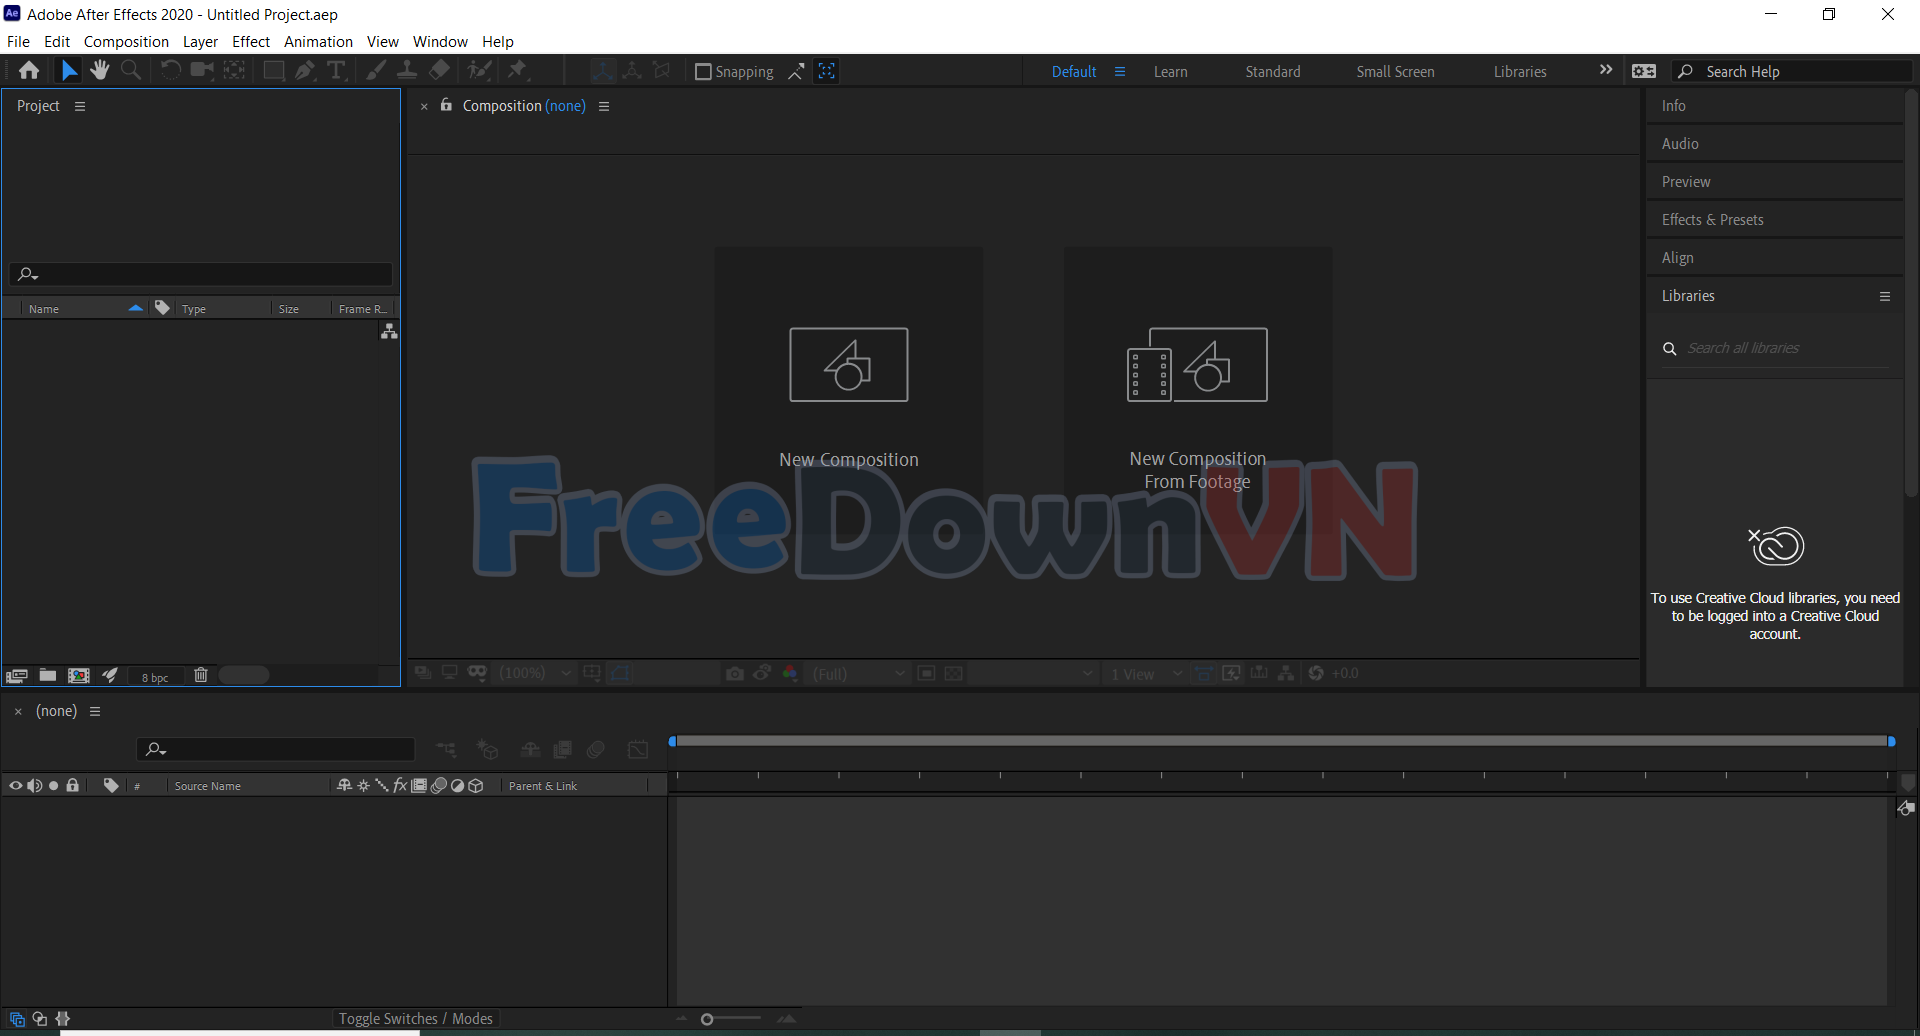Click the trash icon in Project panel
The width and height of the screenshot is (1920, 1036).
[x=200, y=676]
